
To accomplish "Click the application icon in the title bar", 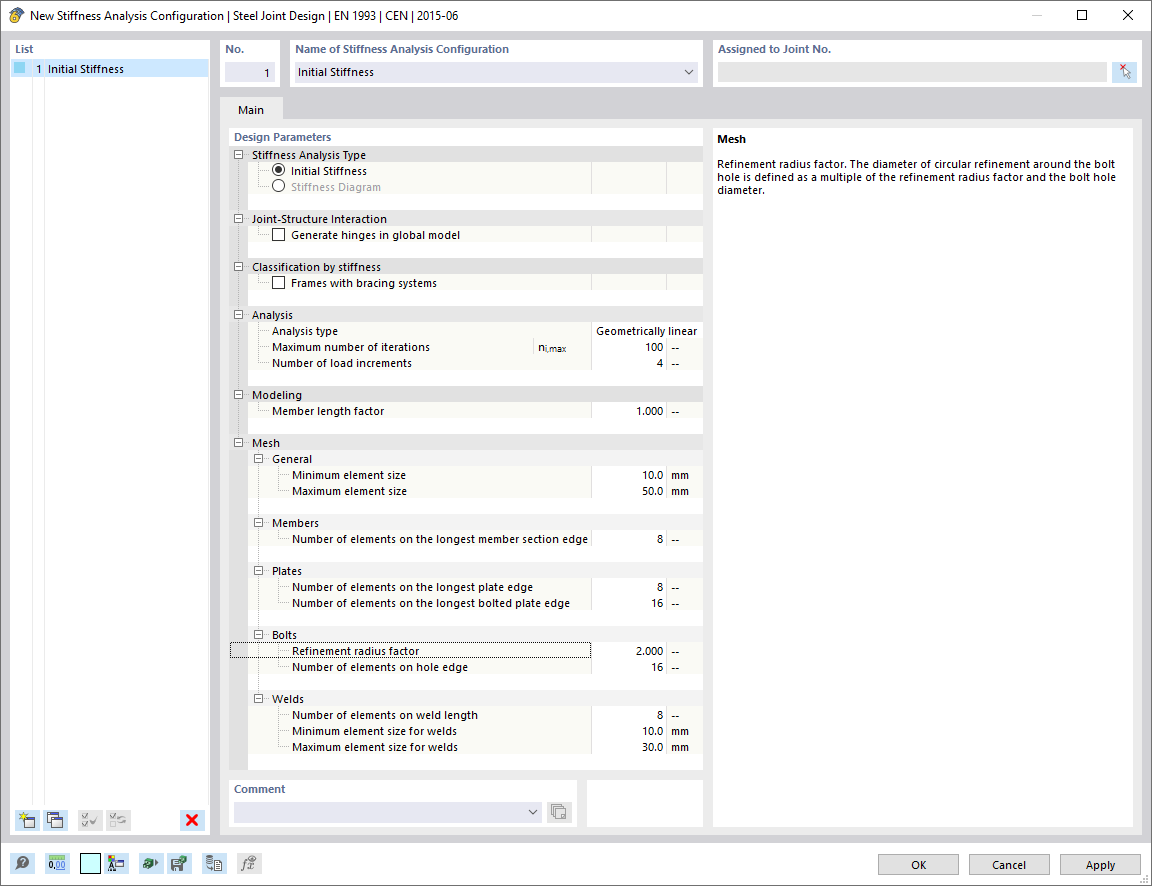I will coord(15,15).
